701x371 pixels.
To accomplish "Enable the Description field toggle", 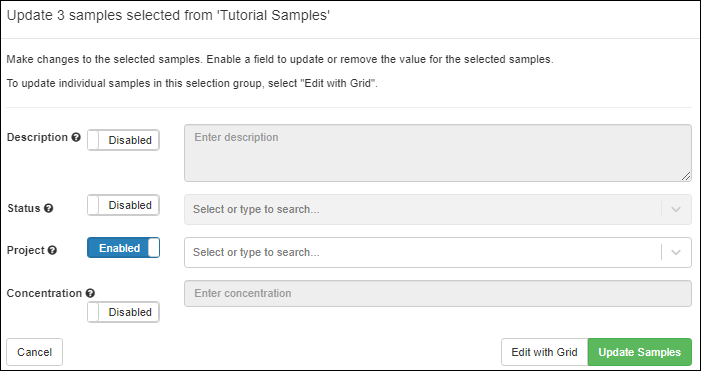I will 123,140.
